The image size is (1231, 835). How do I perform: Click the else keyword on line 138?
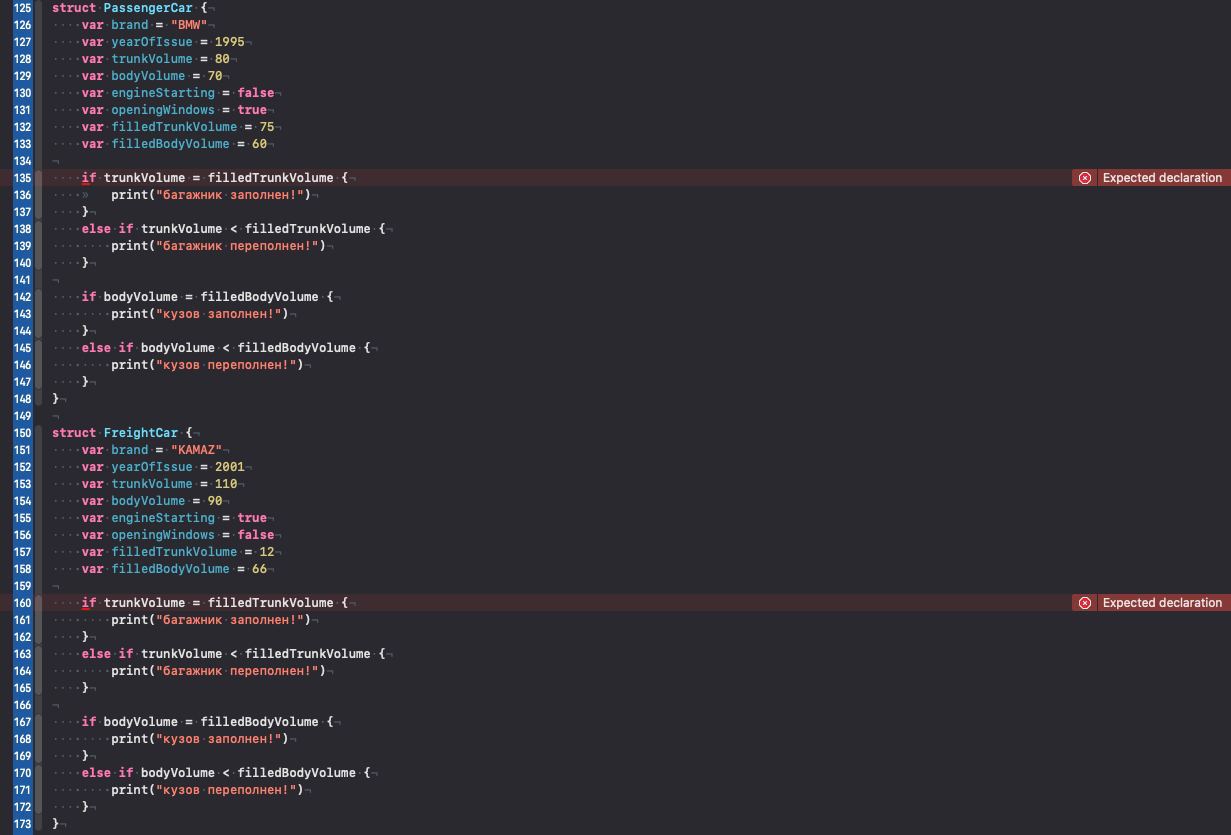(97, 229)
